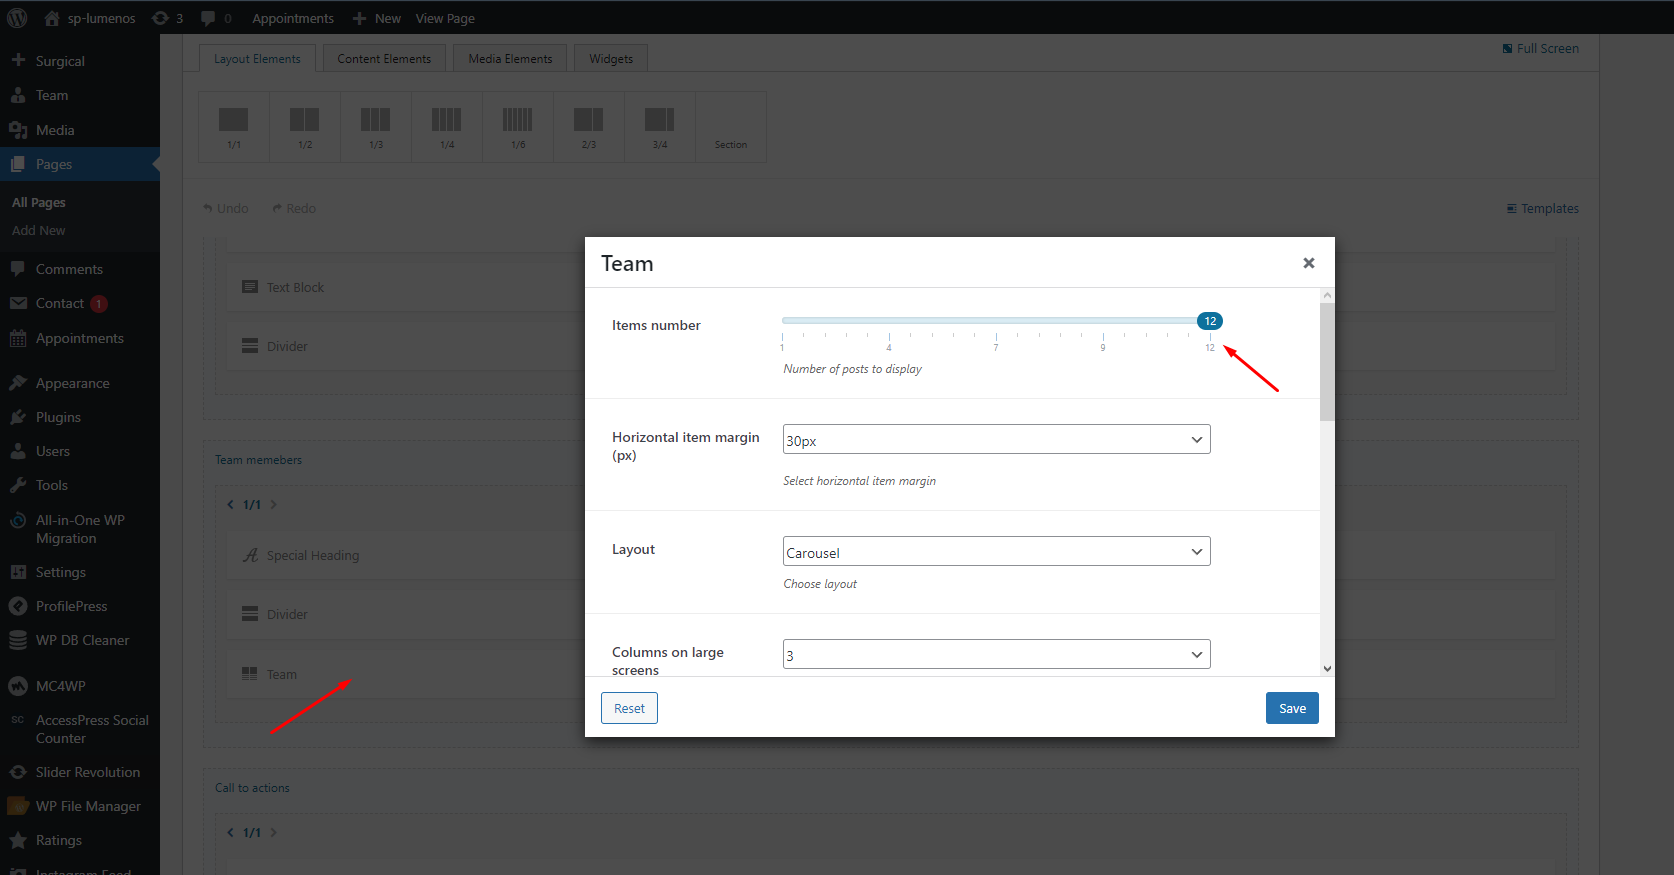This screenshot has height=875, width=1674.
Task: Open ProfilePress menu
Action: click(x=80, y=606)
